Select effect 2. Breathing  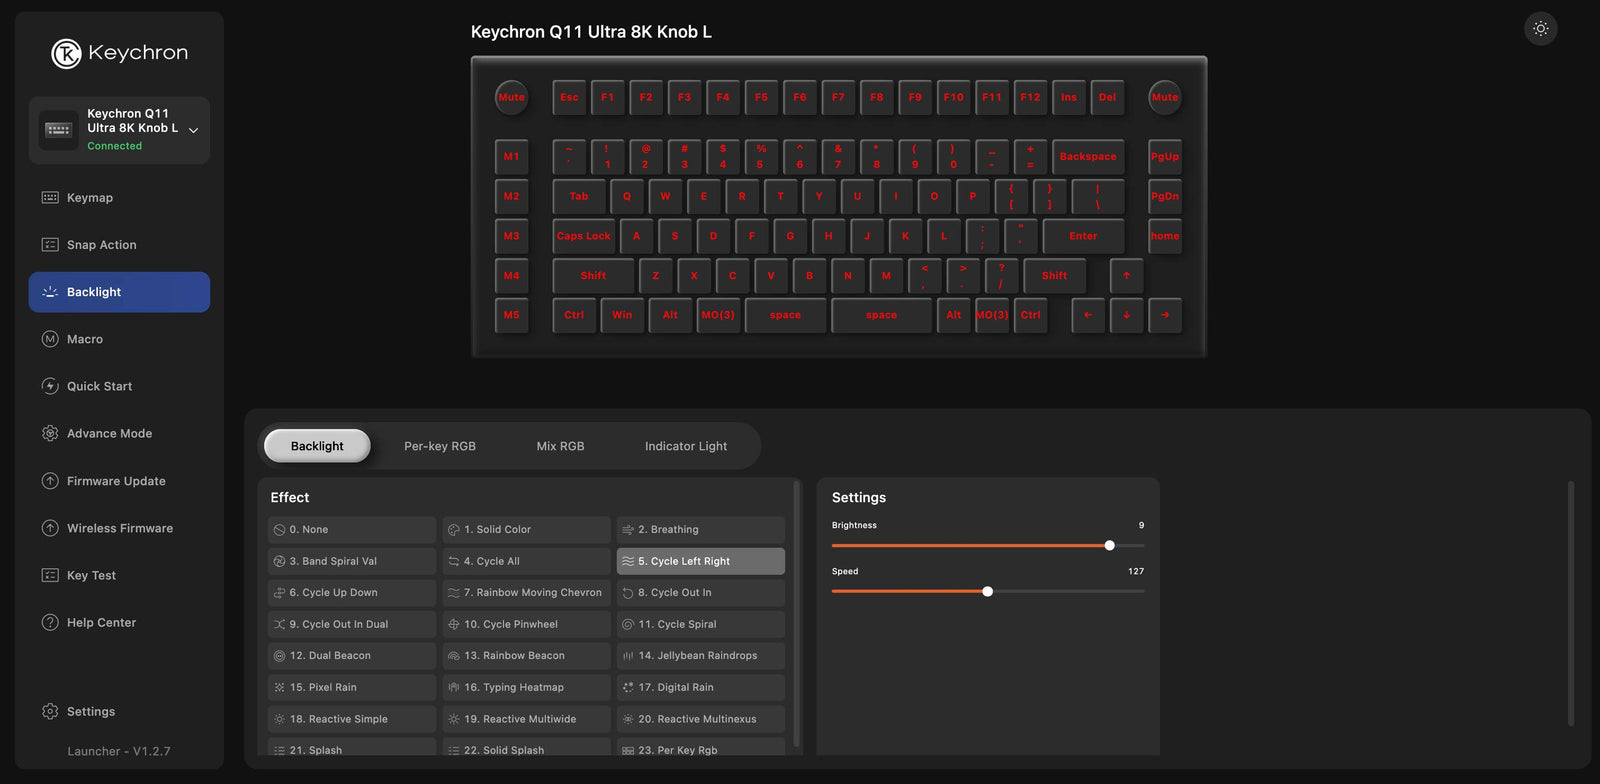pos(701,530)
